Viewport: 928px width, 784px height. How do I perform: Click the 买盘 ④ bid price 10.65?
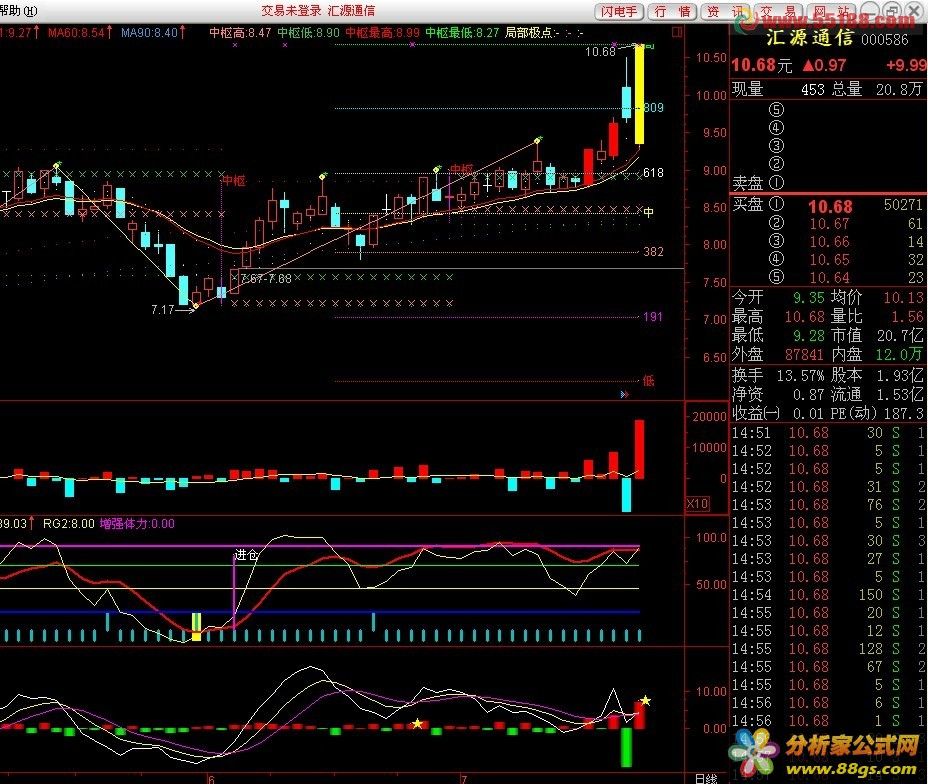click(830, 259)
